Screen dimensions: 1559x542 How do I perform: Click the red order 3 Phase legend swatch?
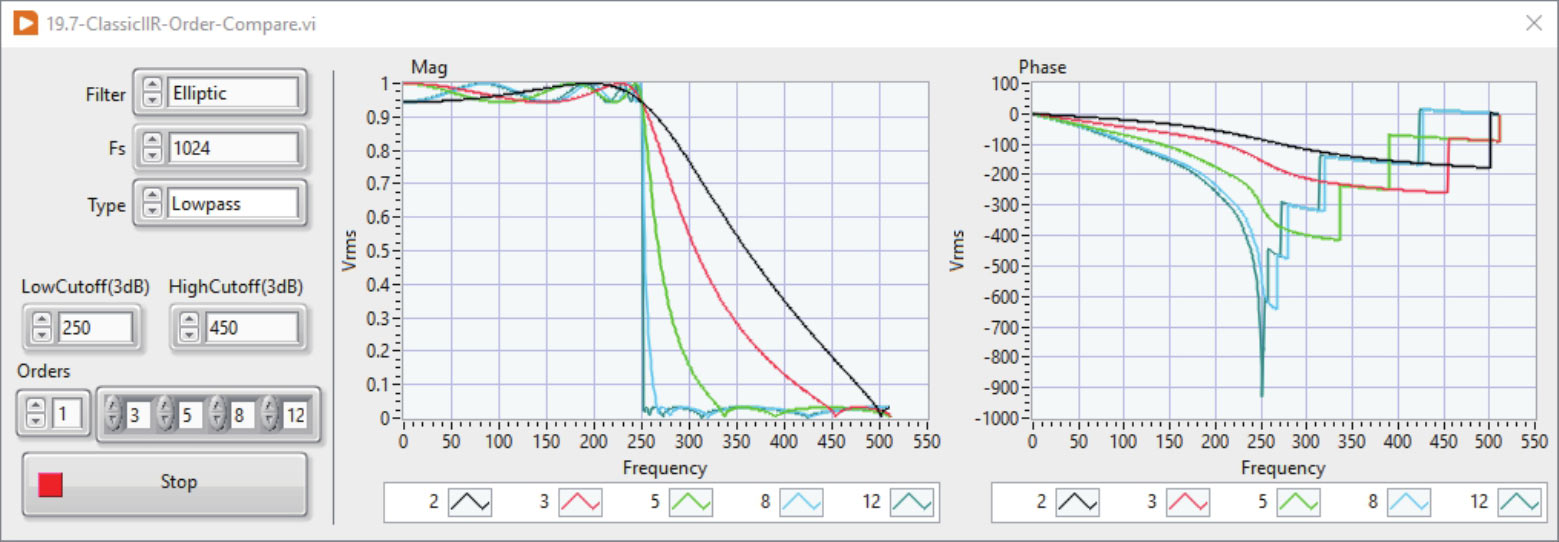[x=1188, y=502]
